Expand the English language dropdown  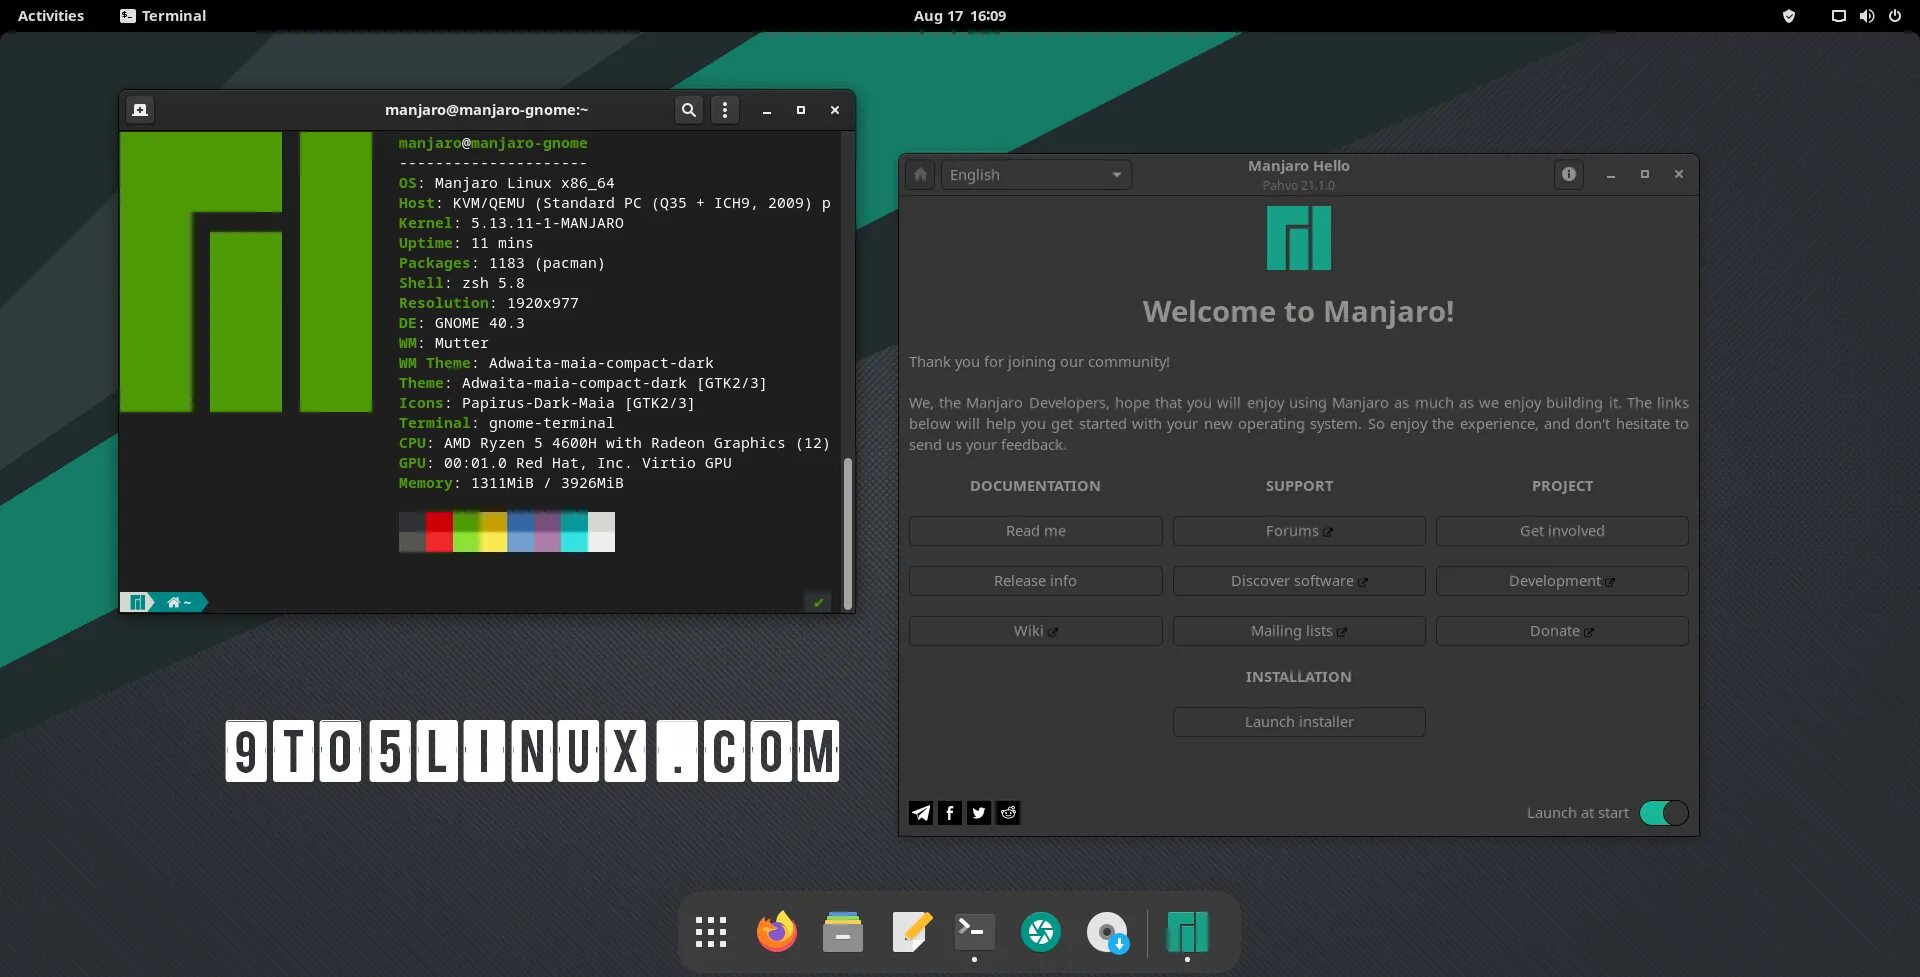click(1036, 175)
